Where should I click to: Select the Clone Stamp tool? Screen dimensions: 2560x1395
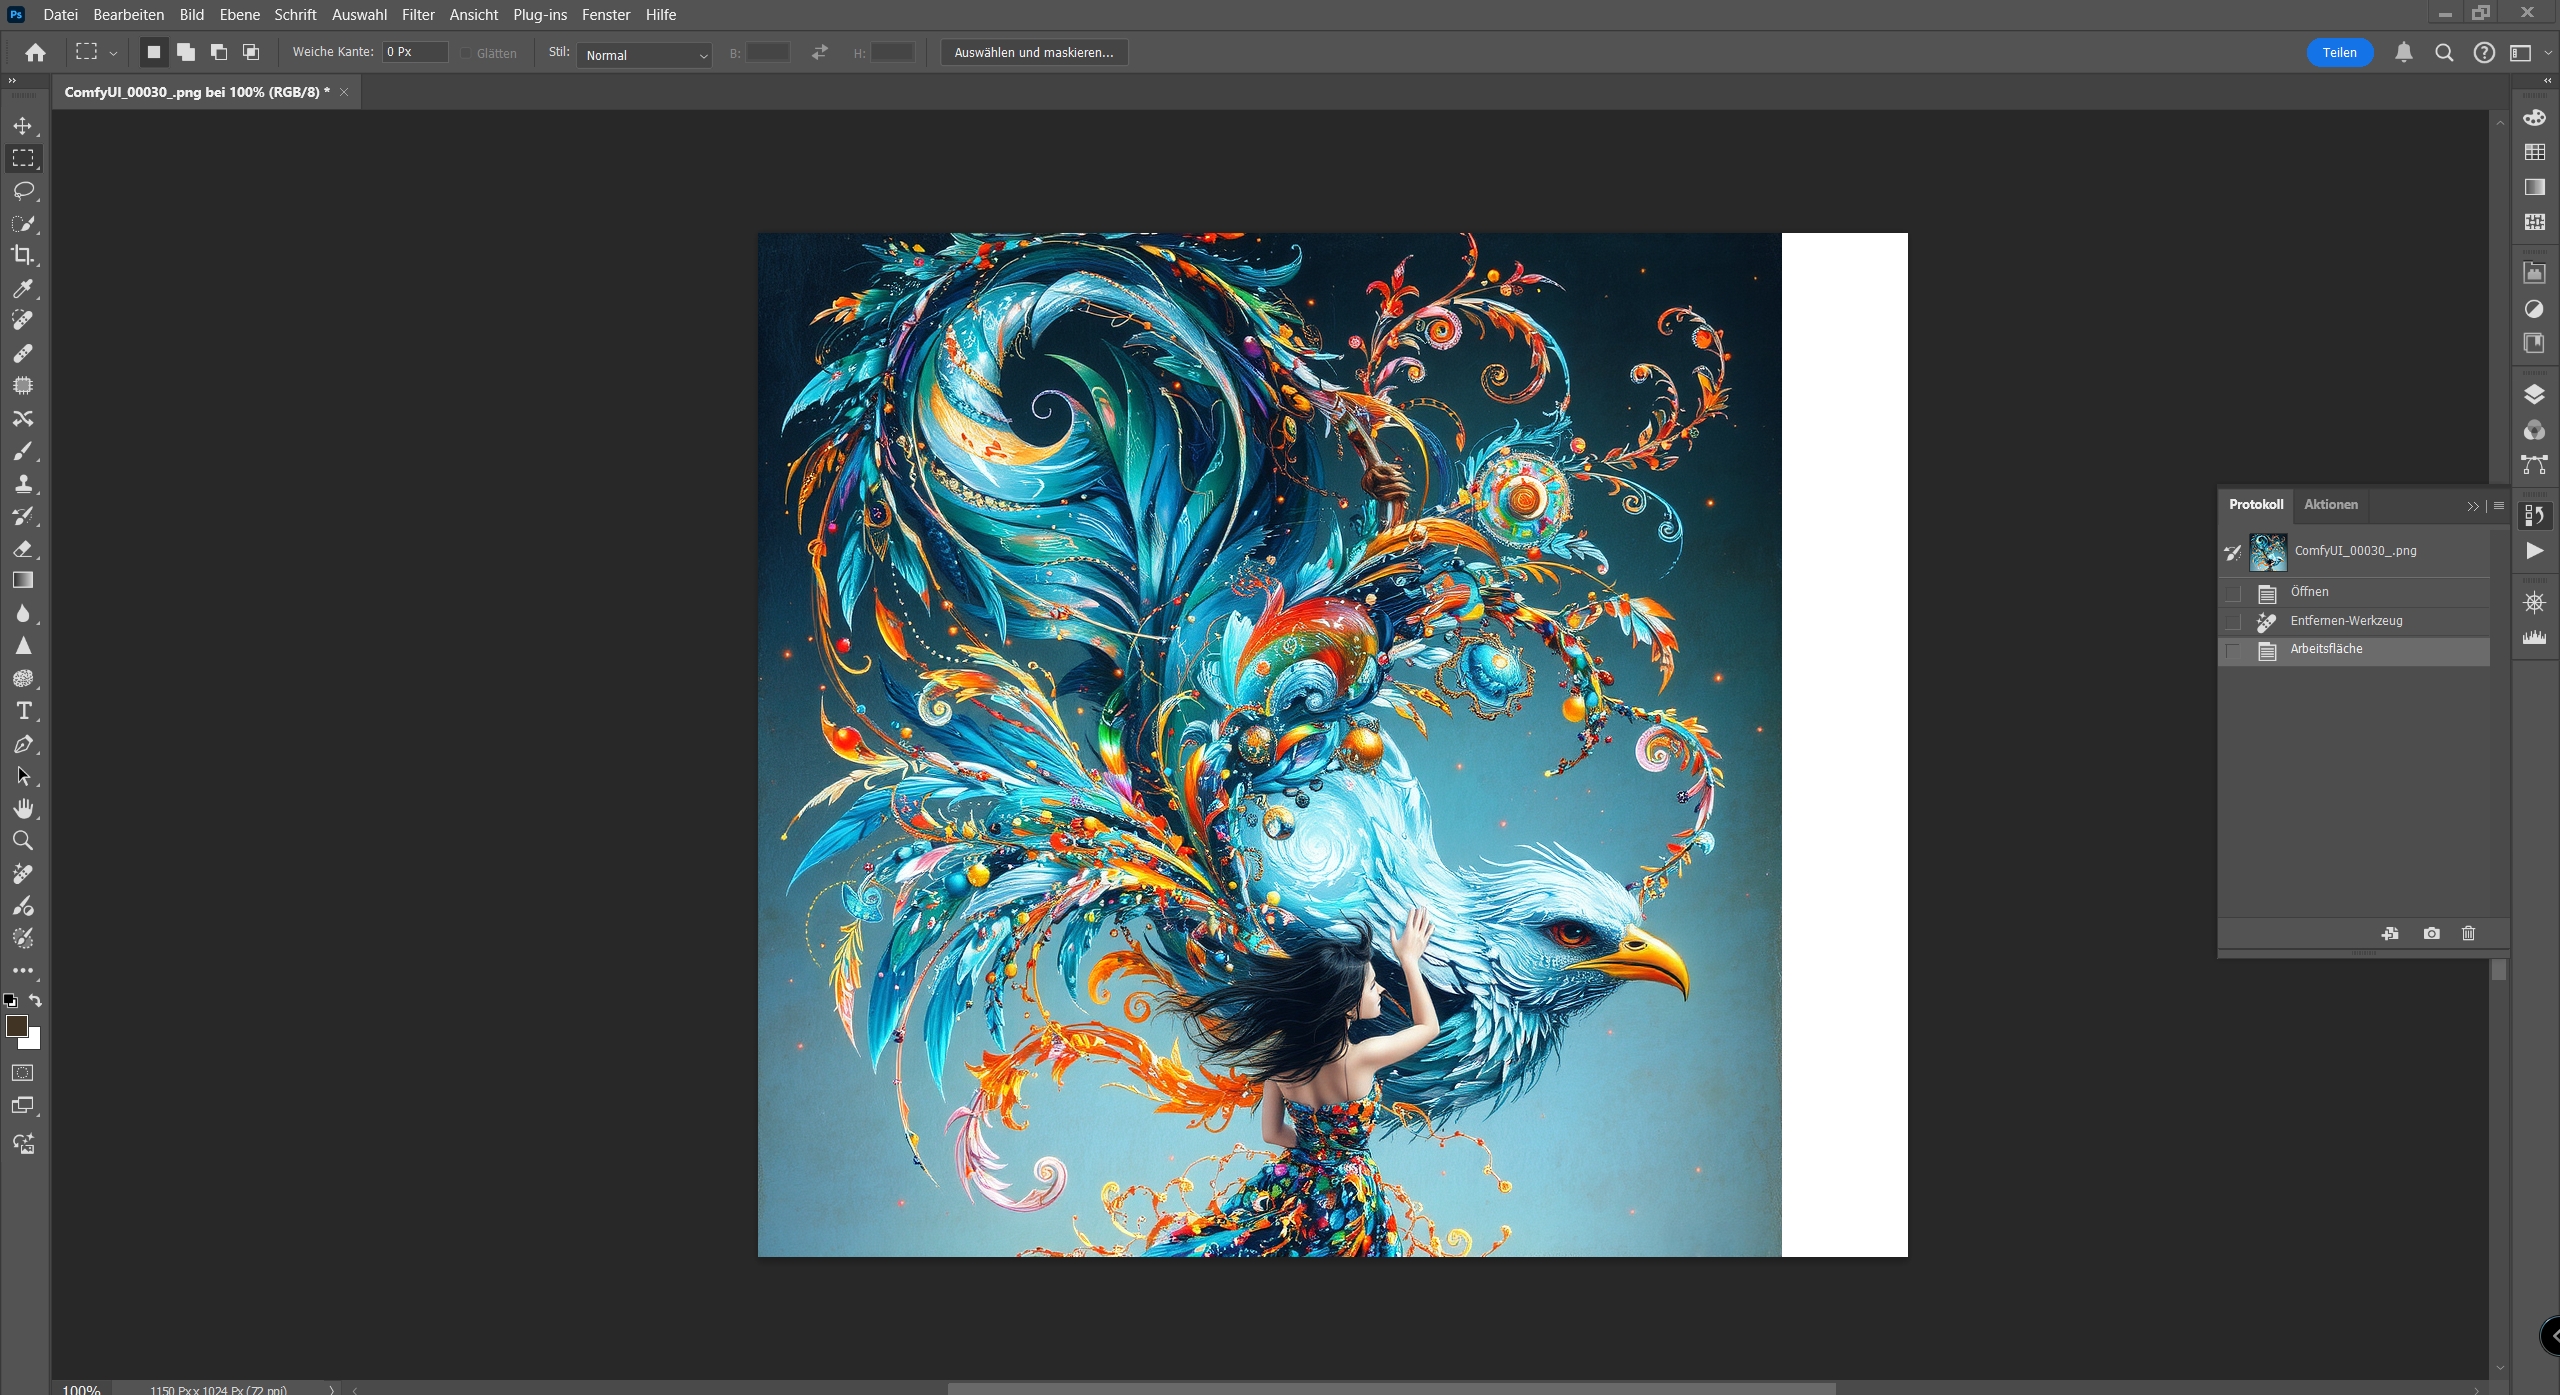[x=23, y=484]
